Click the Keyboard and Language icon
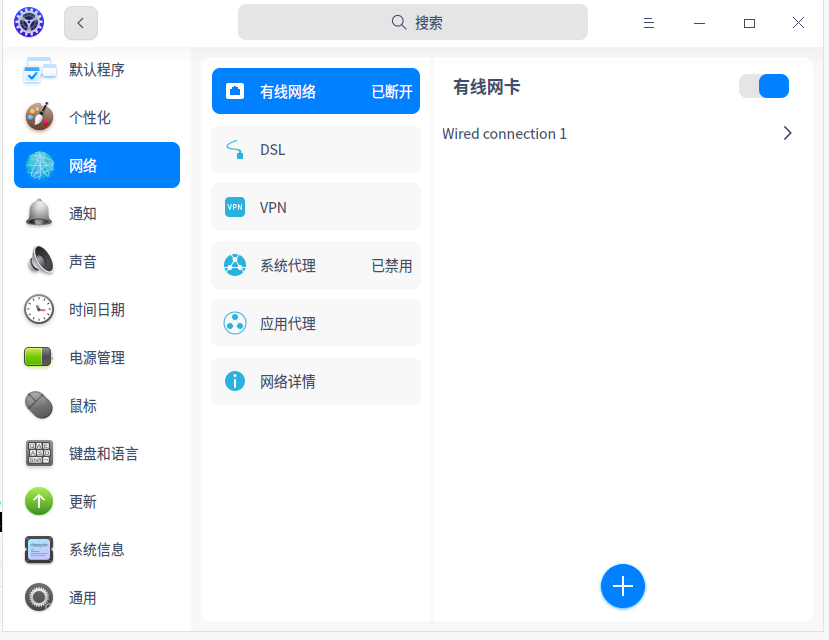 (x=39, y=453)
